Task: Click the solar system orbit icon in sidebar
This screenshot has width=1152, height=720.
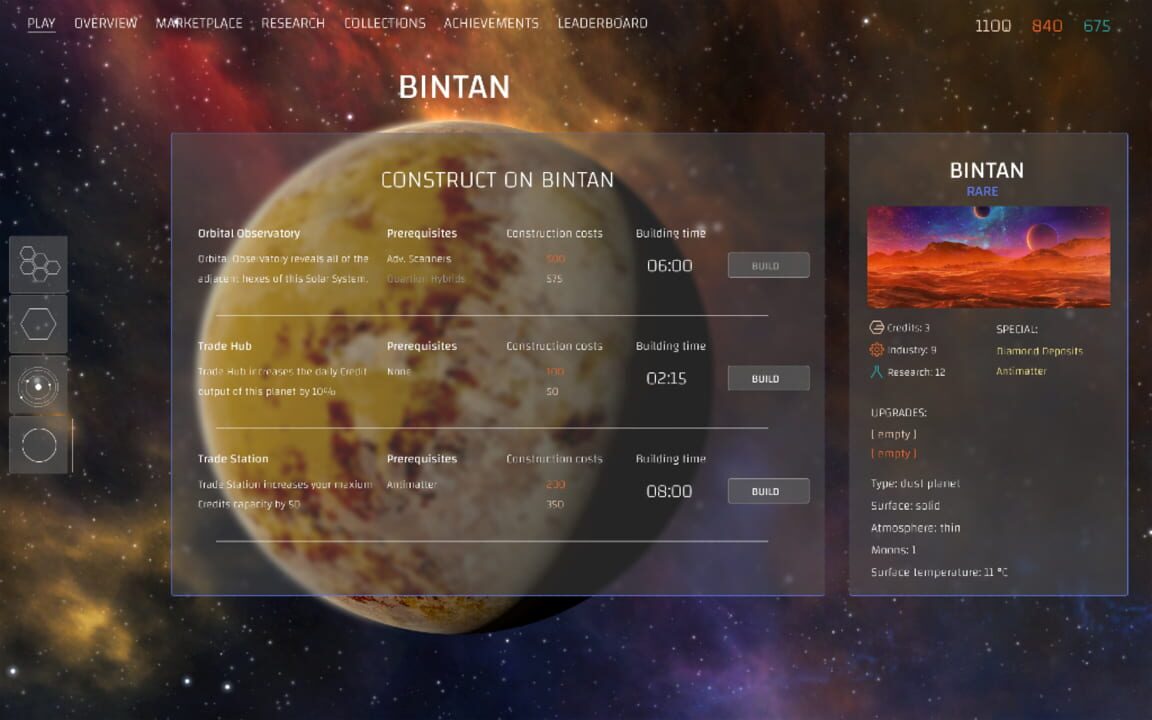Action: [x=38, y=384]
